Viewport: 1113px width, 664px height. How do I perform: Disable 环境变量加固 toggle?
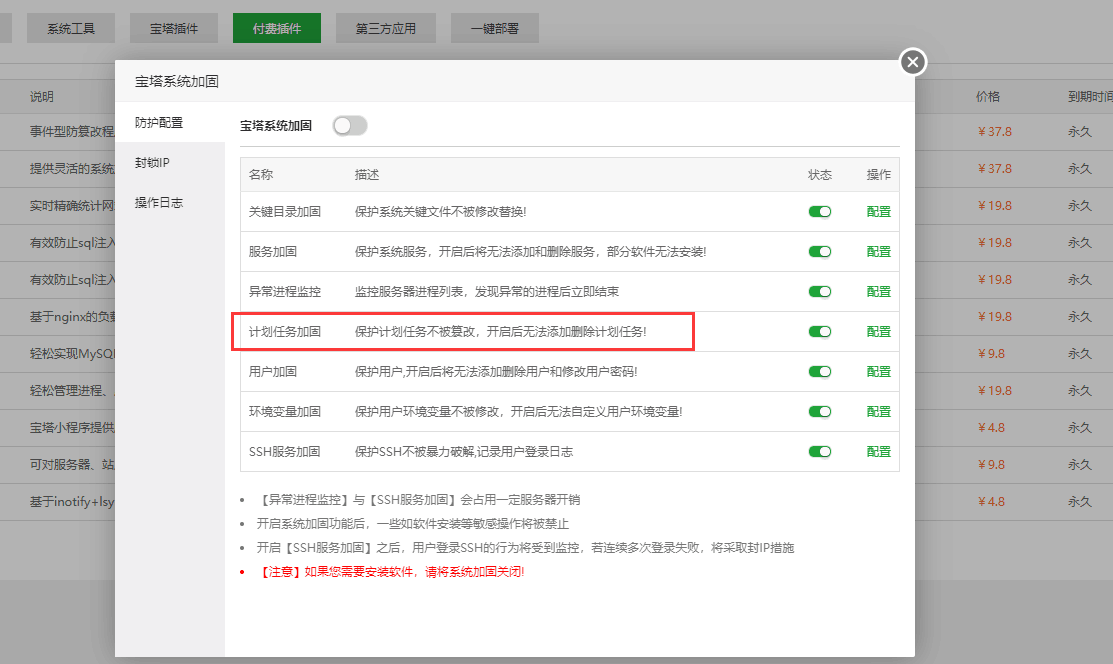(x=820, y=412)
